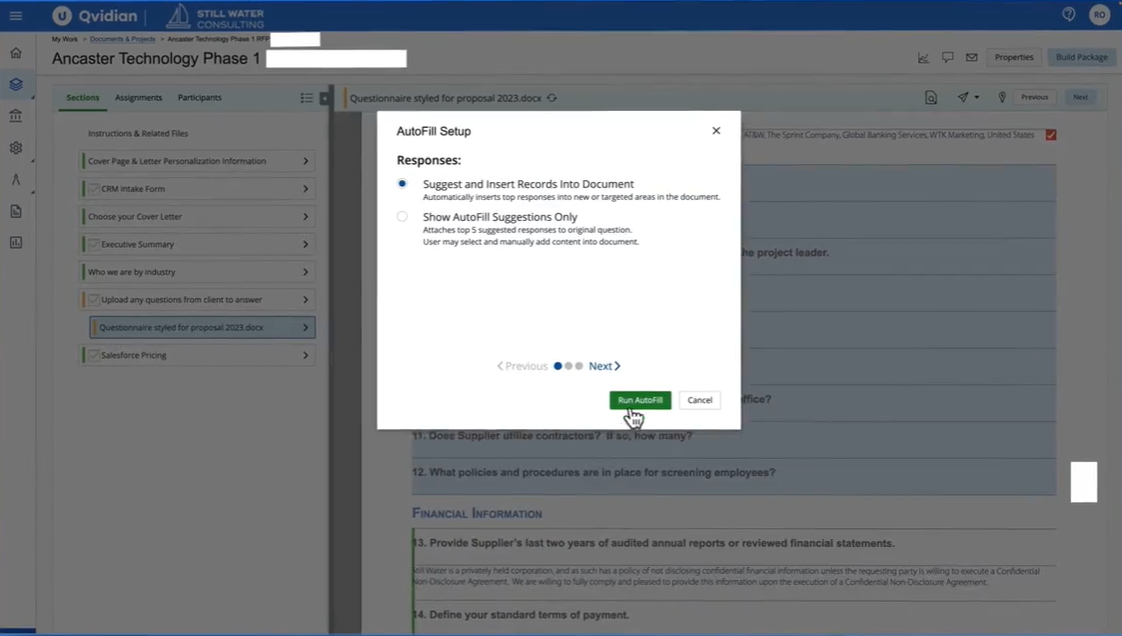This screenshot has width=1122, height=636.
Task: Toggle the sections list view icon
Action: [x=306, y=98]
